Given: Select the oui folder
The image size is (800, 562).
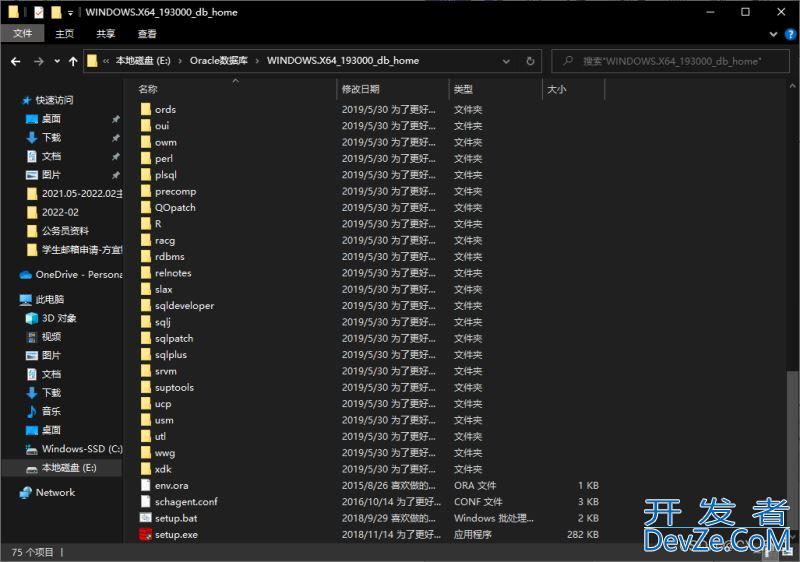Looking at the screenshot, I should point(162,125).
